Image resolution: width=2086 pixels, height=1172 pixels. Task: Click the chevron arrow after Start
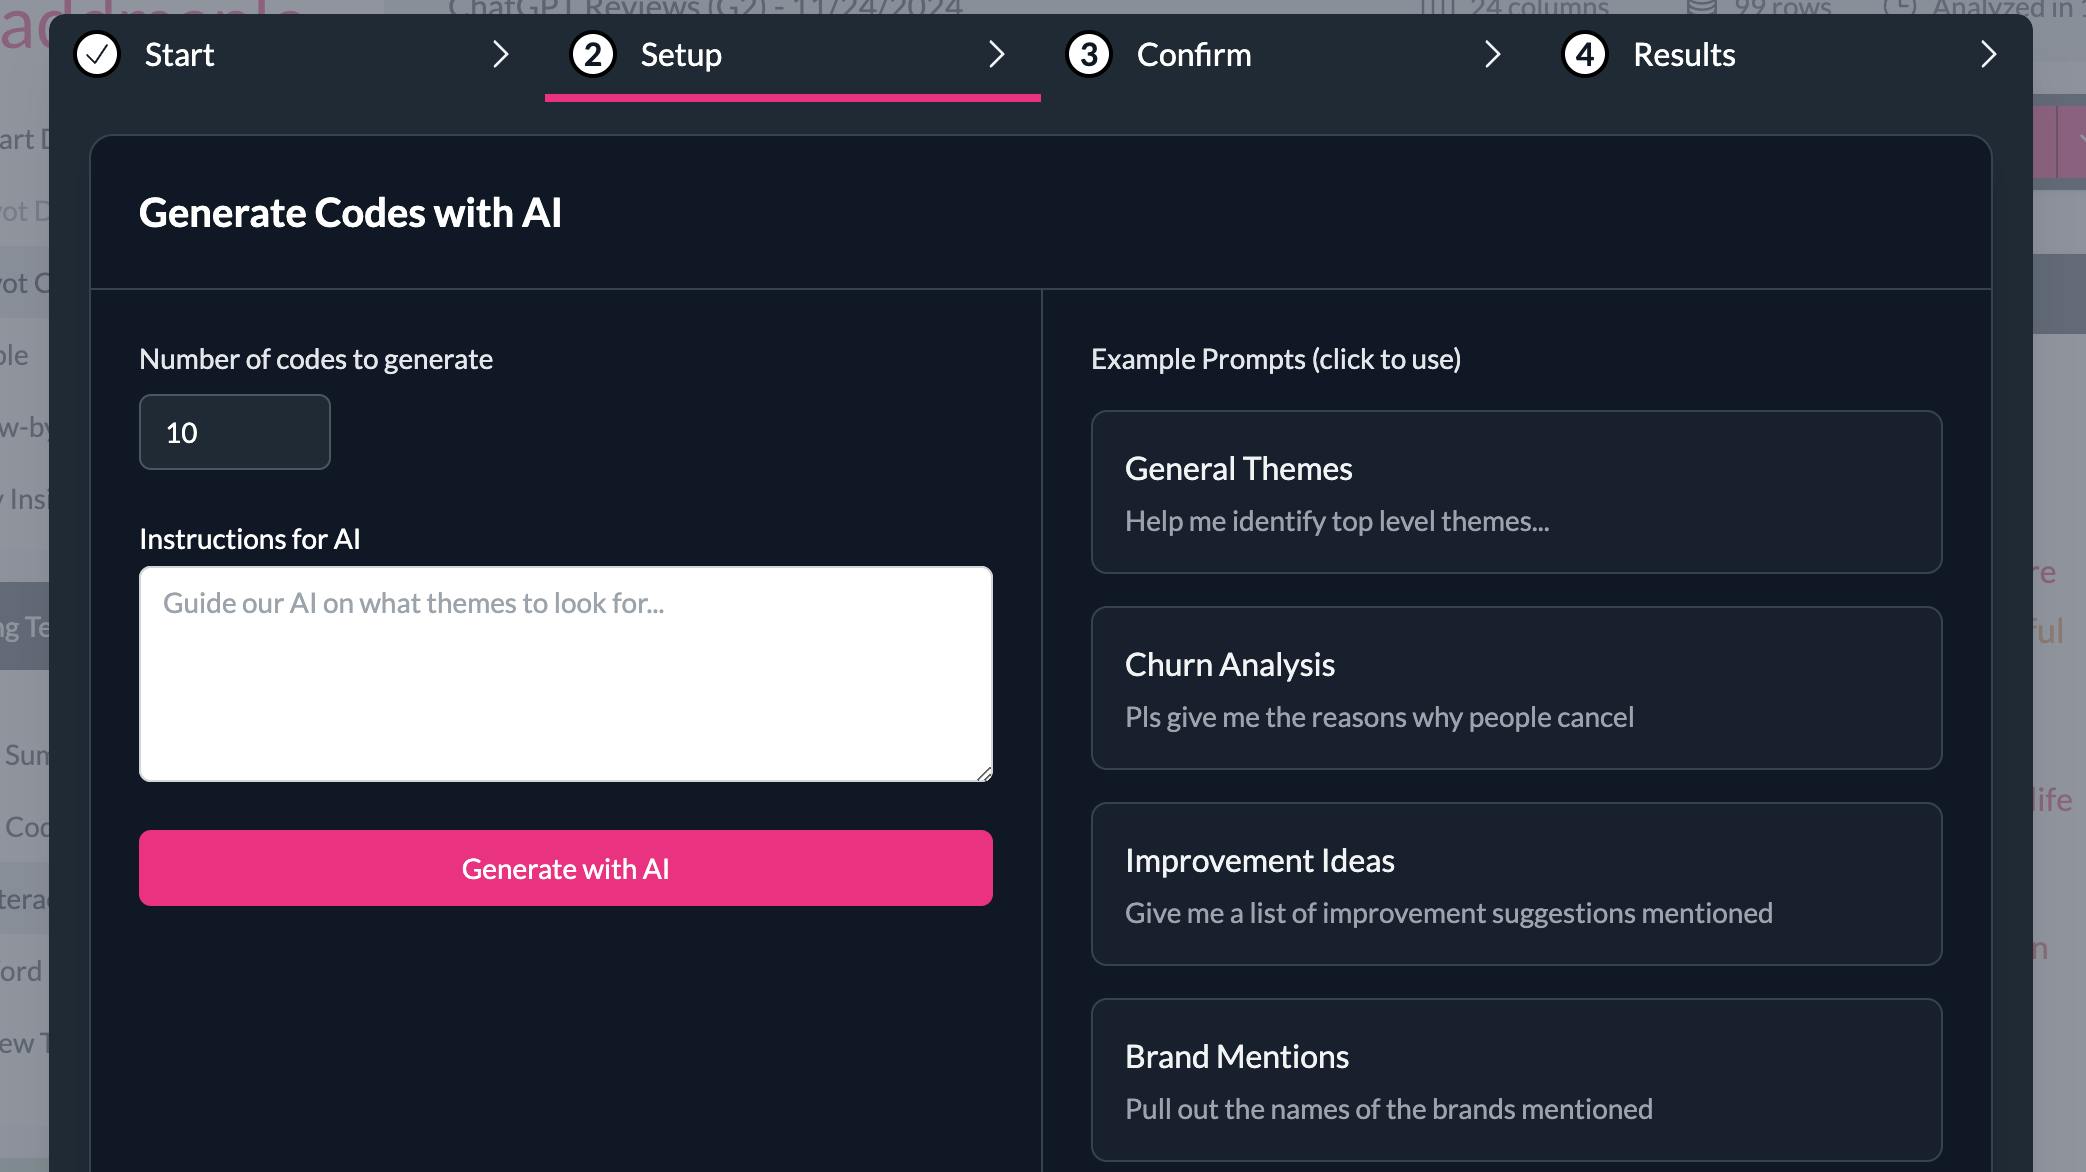[x=501, y=55]
